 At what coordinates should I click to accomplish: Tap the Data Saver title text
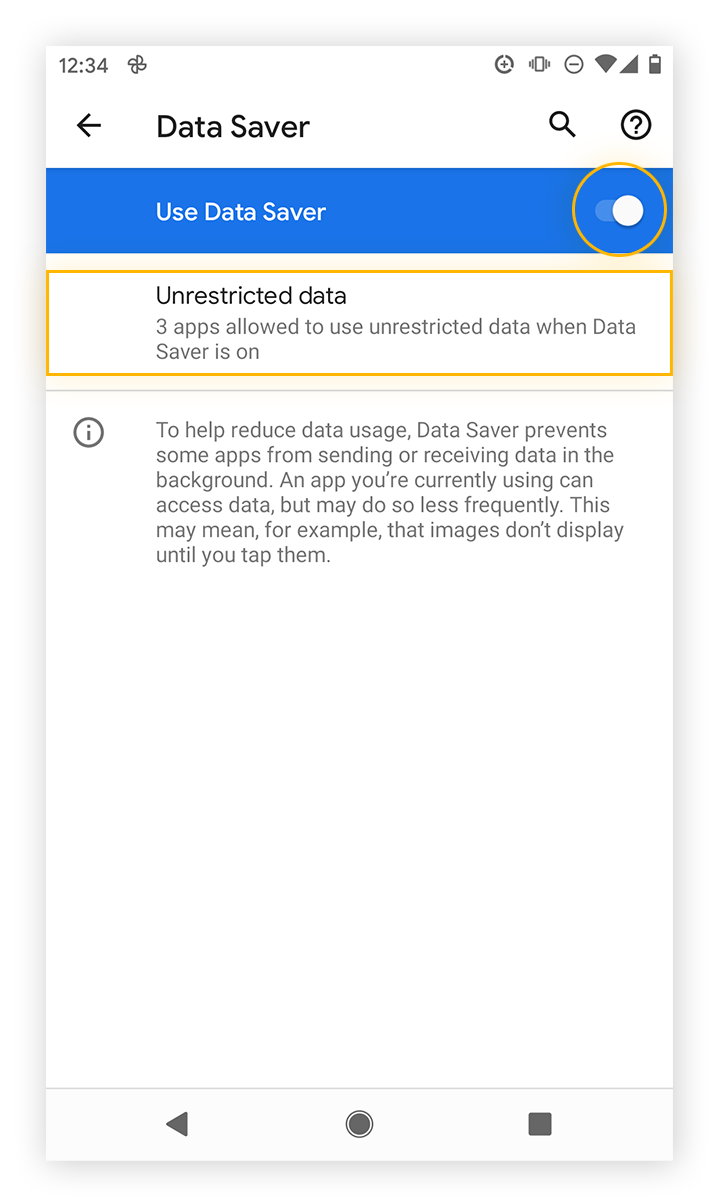(x=232, y=127)
